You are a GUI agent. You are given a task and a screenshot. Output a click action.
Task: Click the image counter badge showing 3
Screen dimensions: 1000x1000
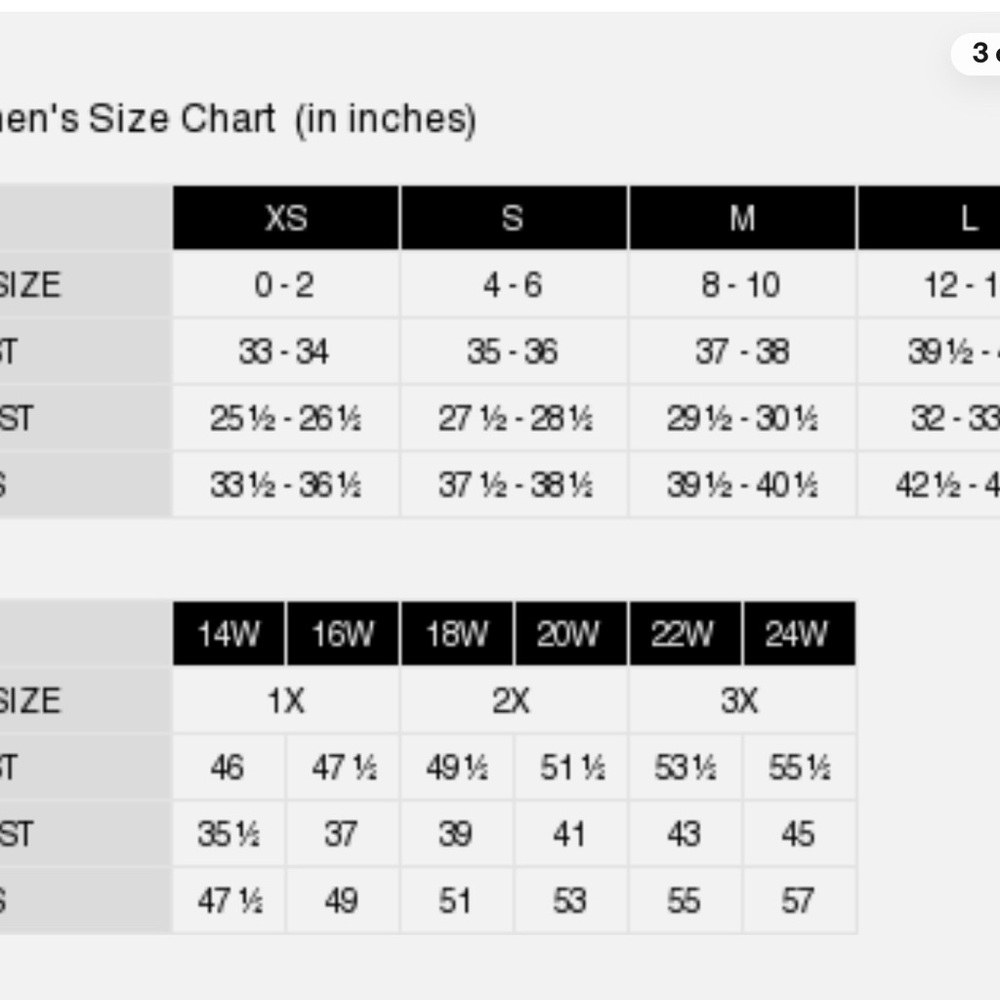pyautogui.click(x=976, y=54)
